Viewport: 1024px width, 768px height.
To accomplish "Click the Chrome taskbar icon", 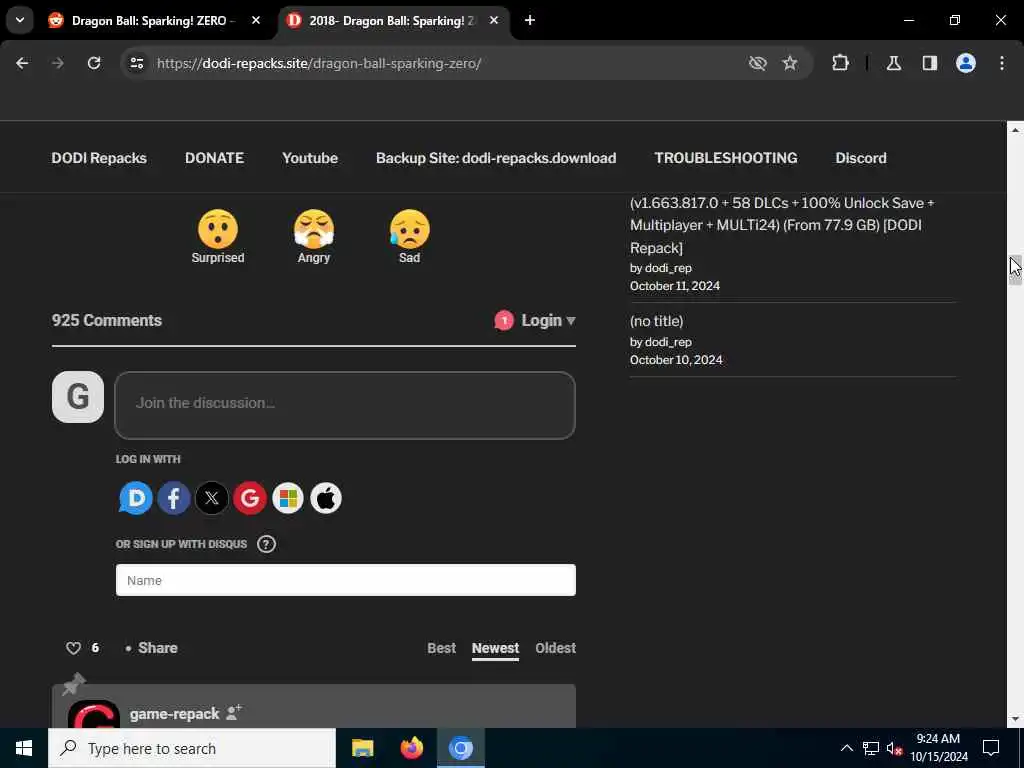I will 460,748.
